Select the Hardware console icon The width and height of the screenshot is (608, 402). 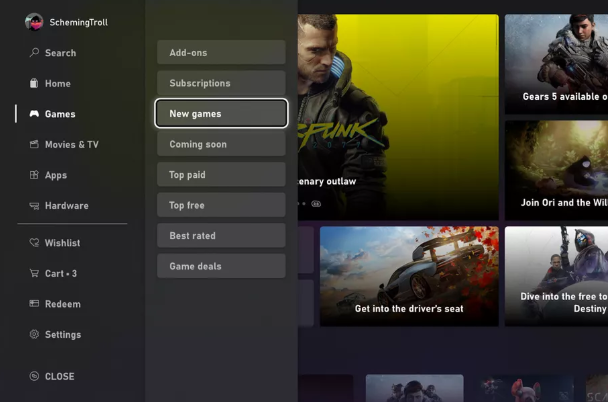[x=34, y=206]
